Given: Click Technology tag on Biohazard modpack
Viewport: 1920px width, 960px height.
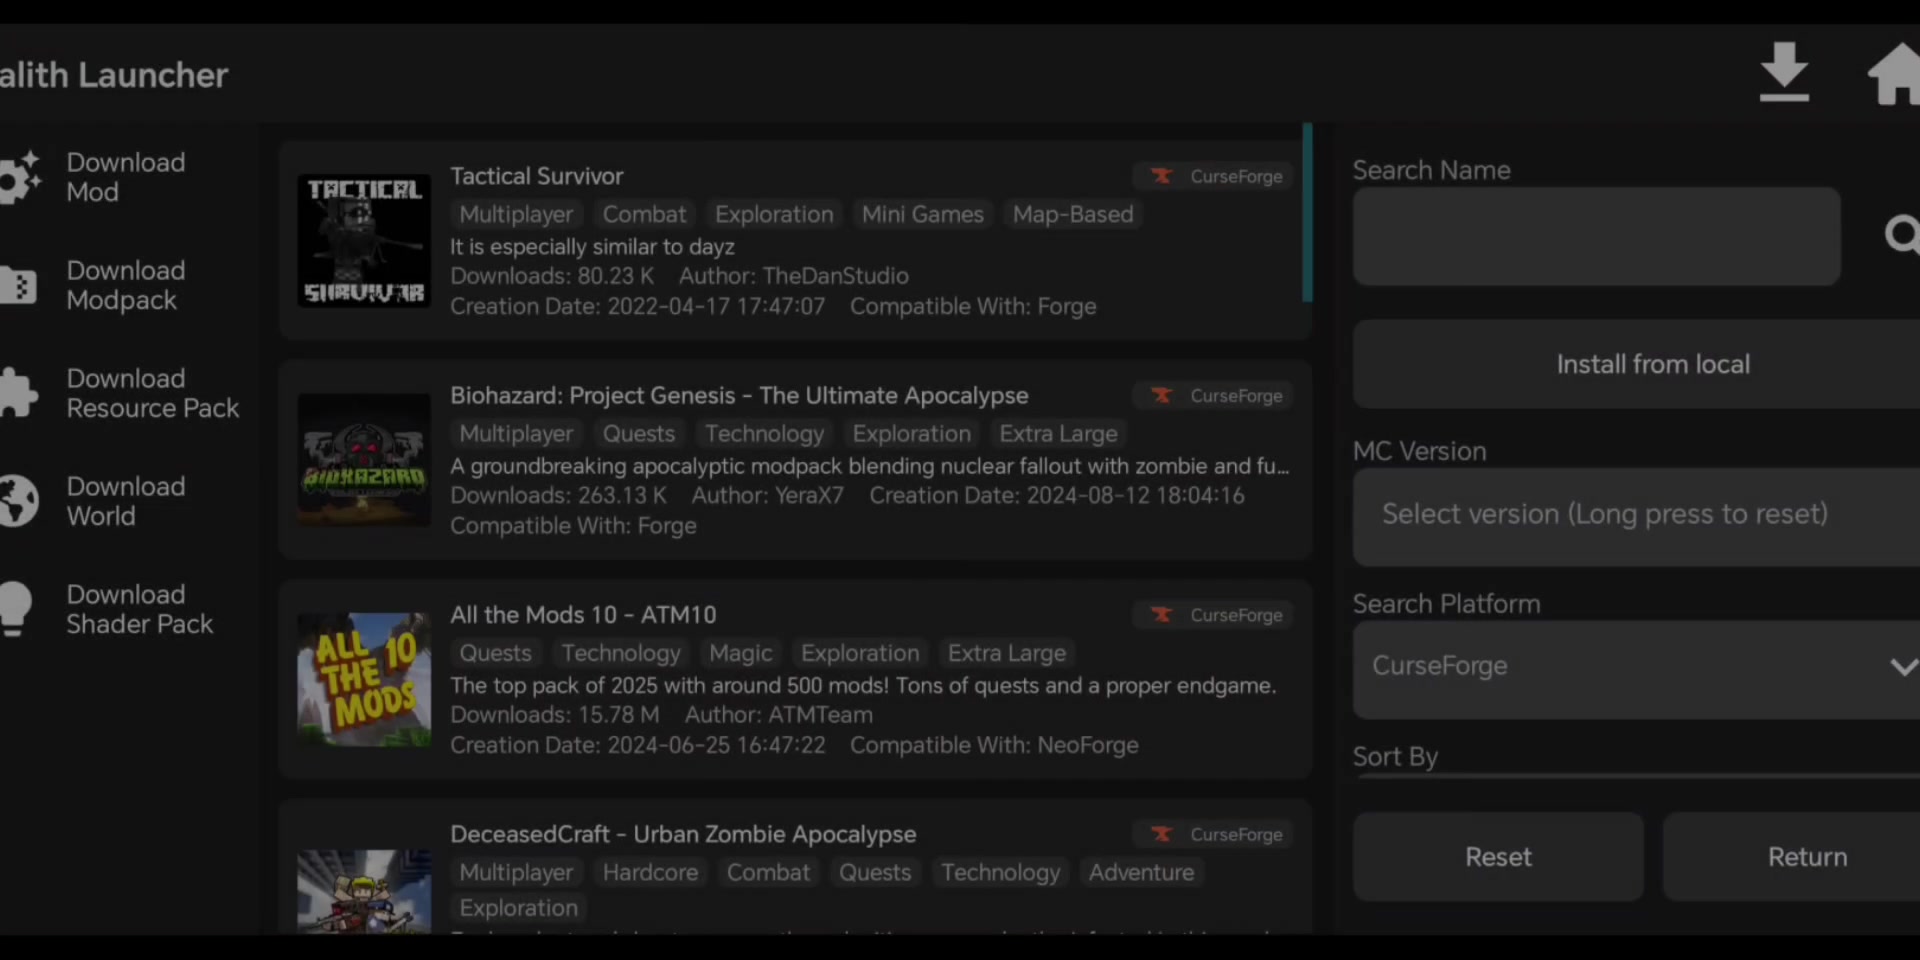Looking at the screenshot, I should 764,434.
